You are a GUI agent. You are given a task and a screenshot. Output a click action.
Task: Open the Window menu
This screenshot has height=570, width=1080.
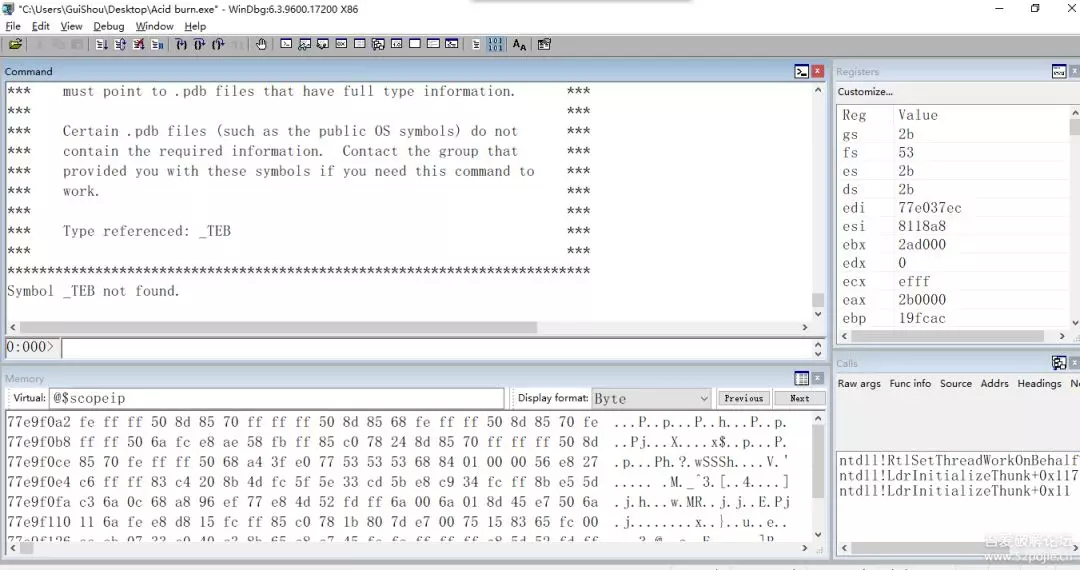click(154, 26)
